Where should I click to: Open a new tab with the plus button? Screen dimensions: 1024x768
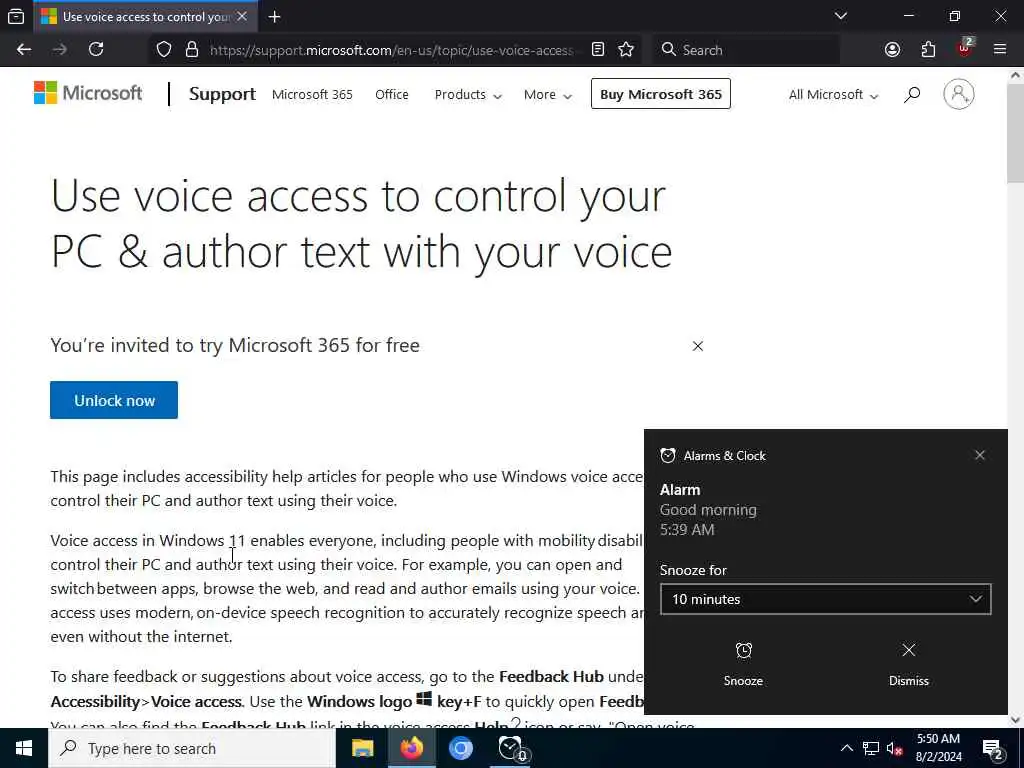274,17
